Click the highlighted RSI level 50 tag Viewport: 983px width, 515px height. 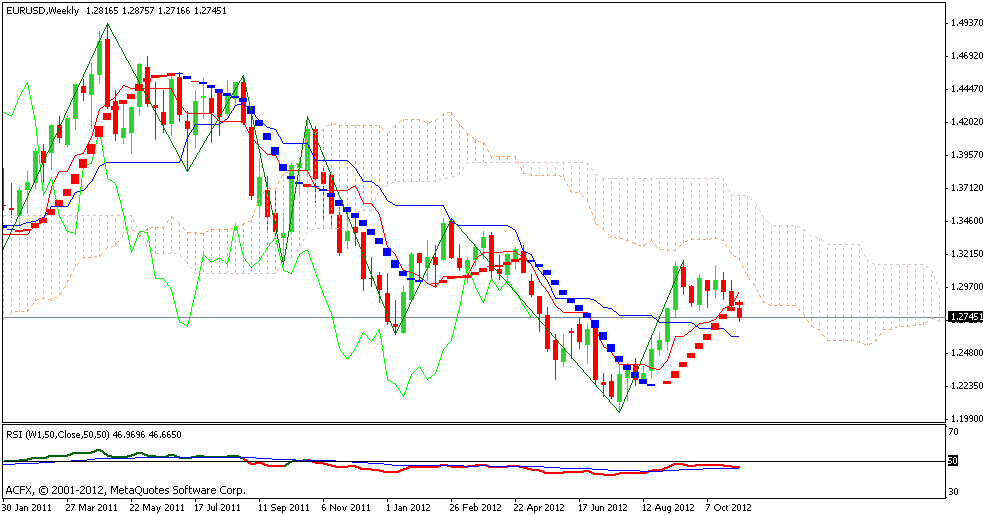(952, 461)
